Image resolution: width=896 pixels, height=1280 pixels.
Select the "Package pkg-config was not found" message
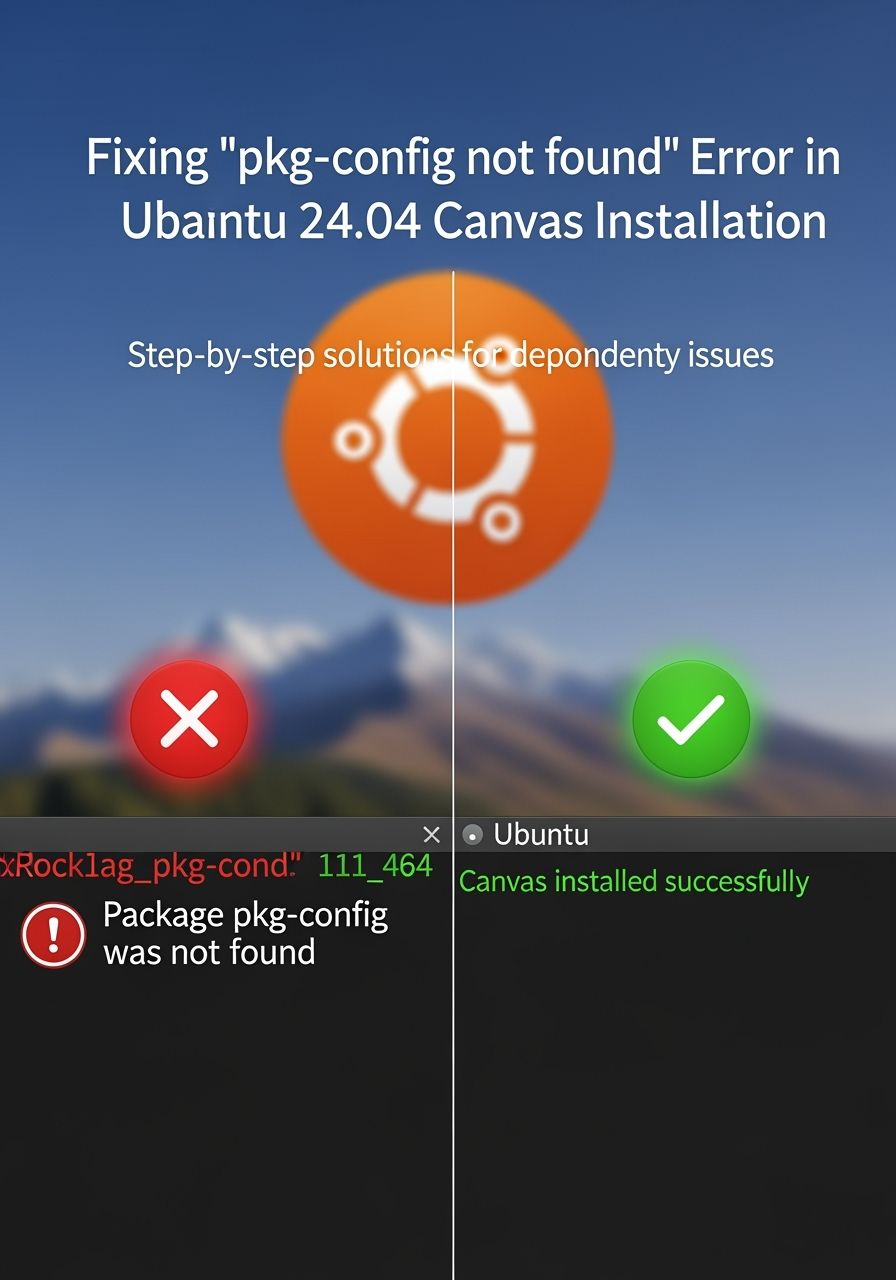(245, 933)
